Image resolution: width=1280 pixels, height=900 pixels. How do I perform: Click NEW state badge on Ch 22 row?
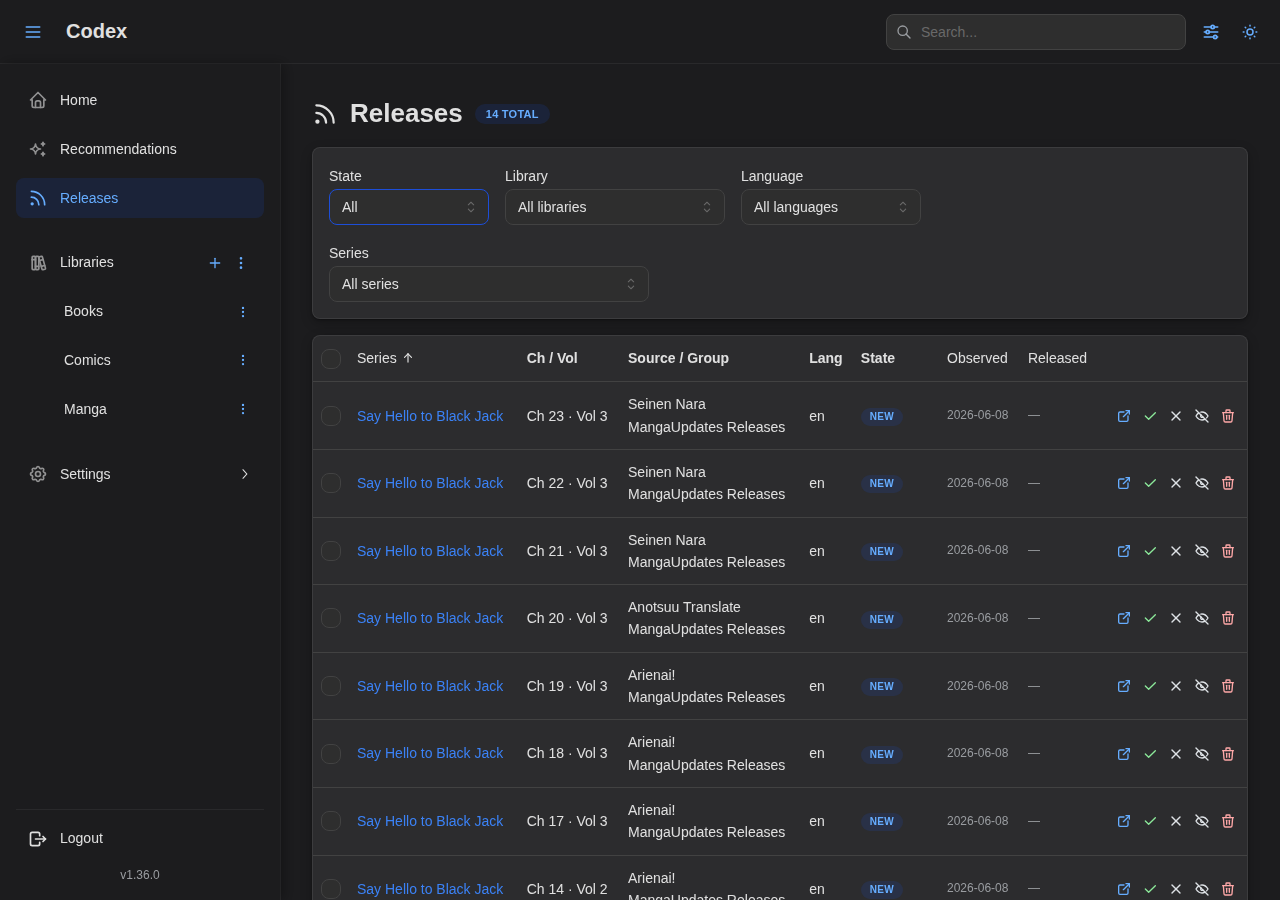(881, 484)
